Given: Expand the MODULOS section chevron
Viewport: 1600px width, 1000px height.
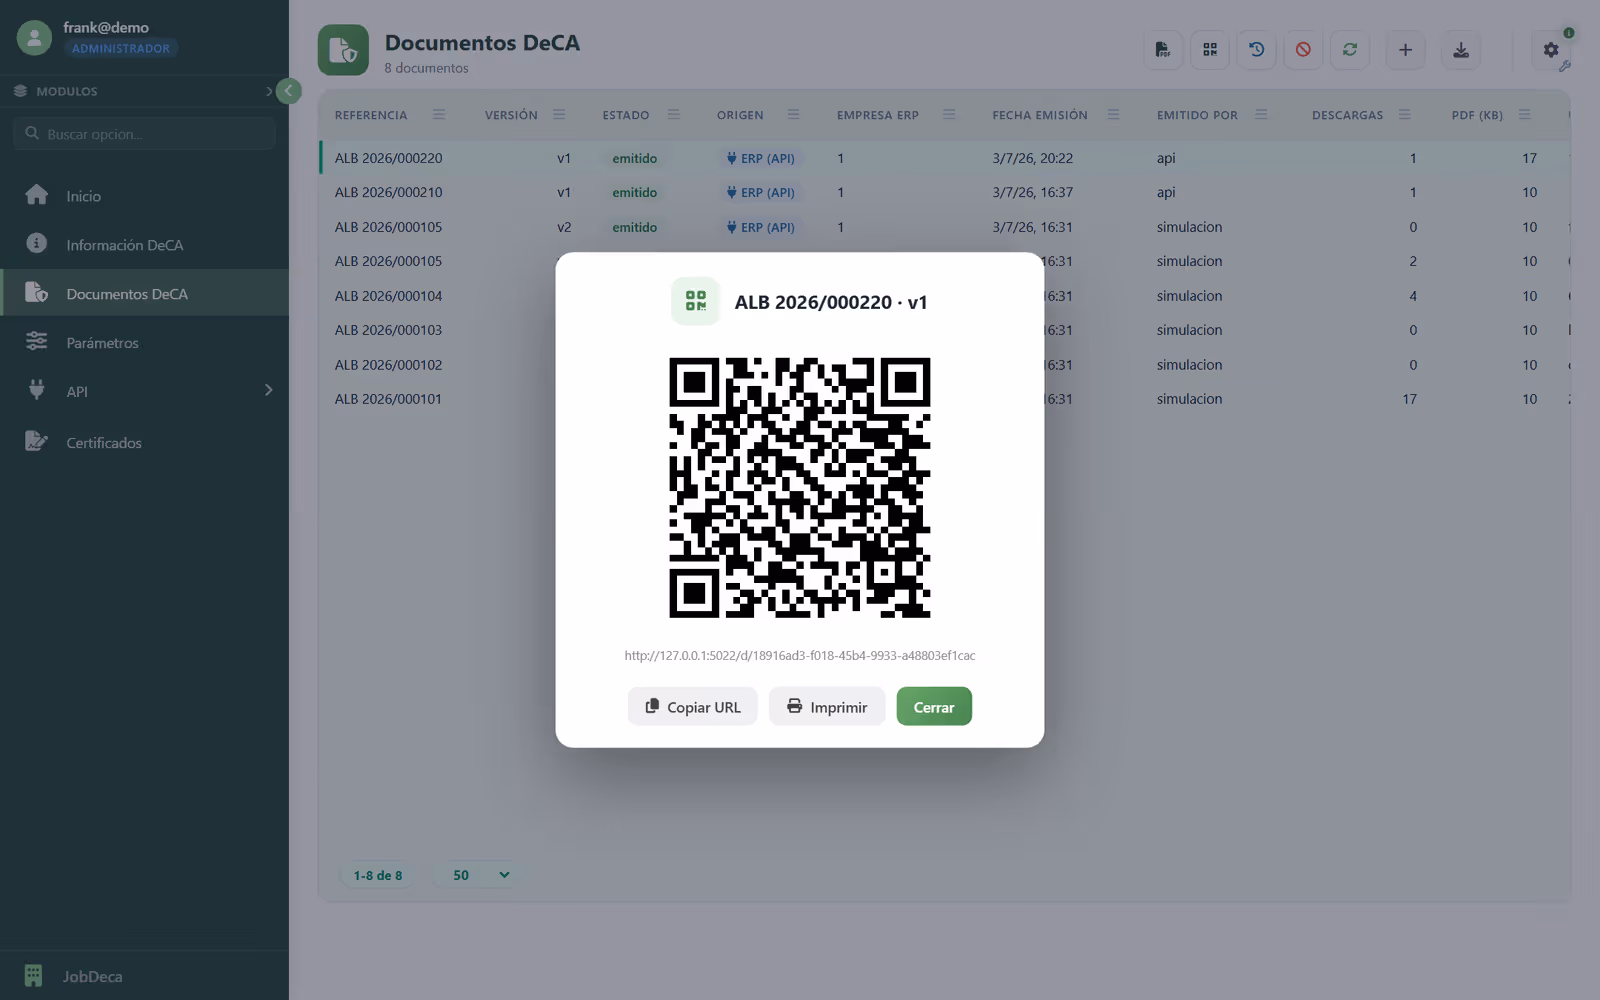Looking at the screenshot, I should 268,91.
